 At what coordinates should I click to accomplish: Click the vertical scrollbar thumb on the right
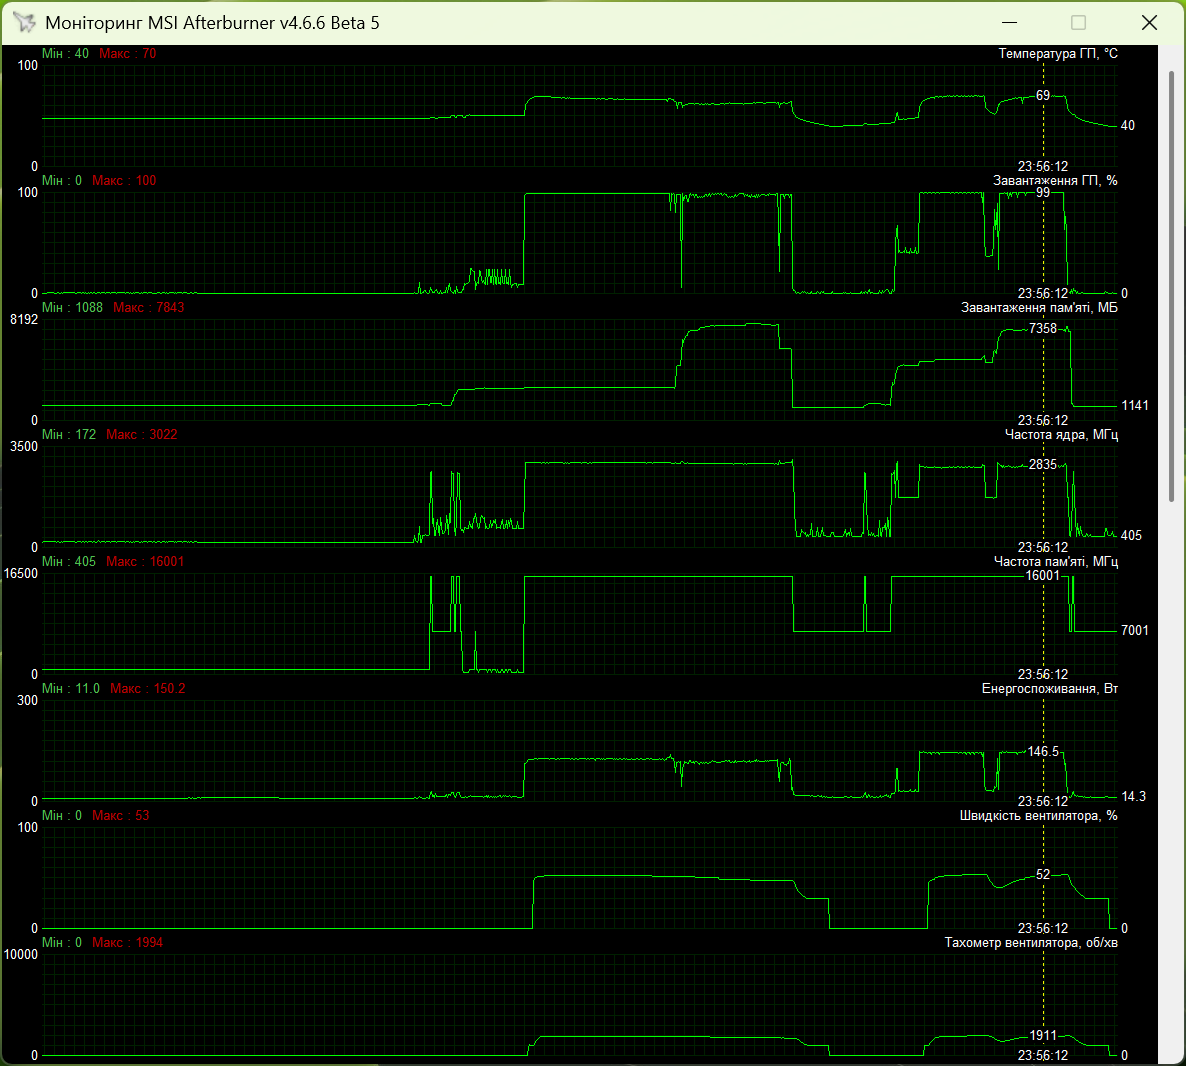click(x=1172, y=287)
